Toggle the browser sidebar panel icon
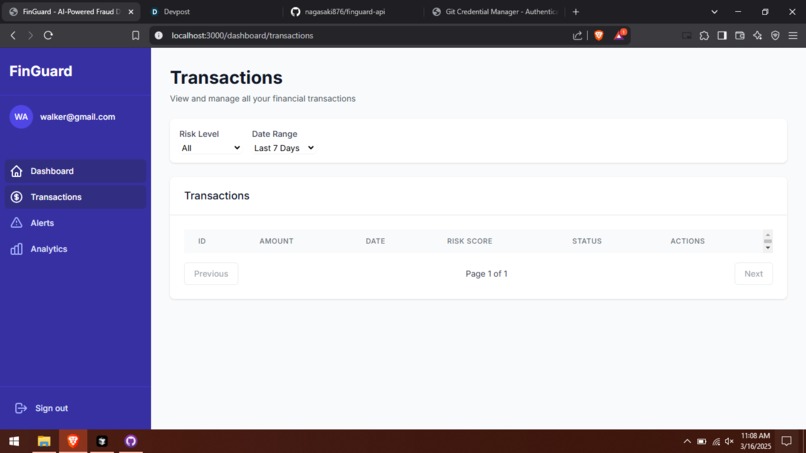The height and width of the screenshot is (453, 806). [722, 35]
